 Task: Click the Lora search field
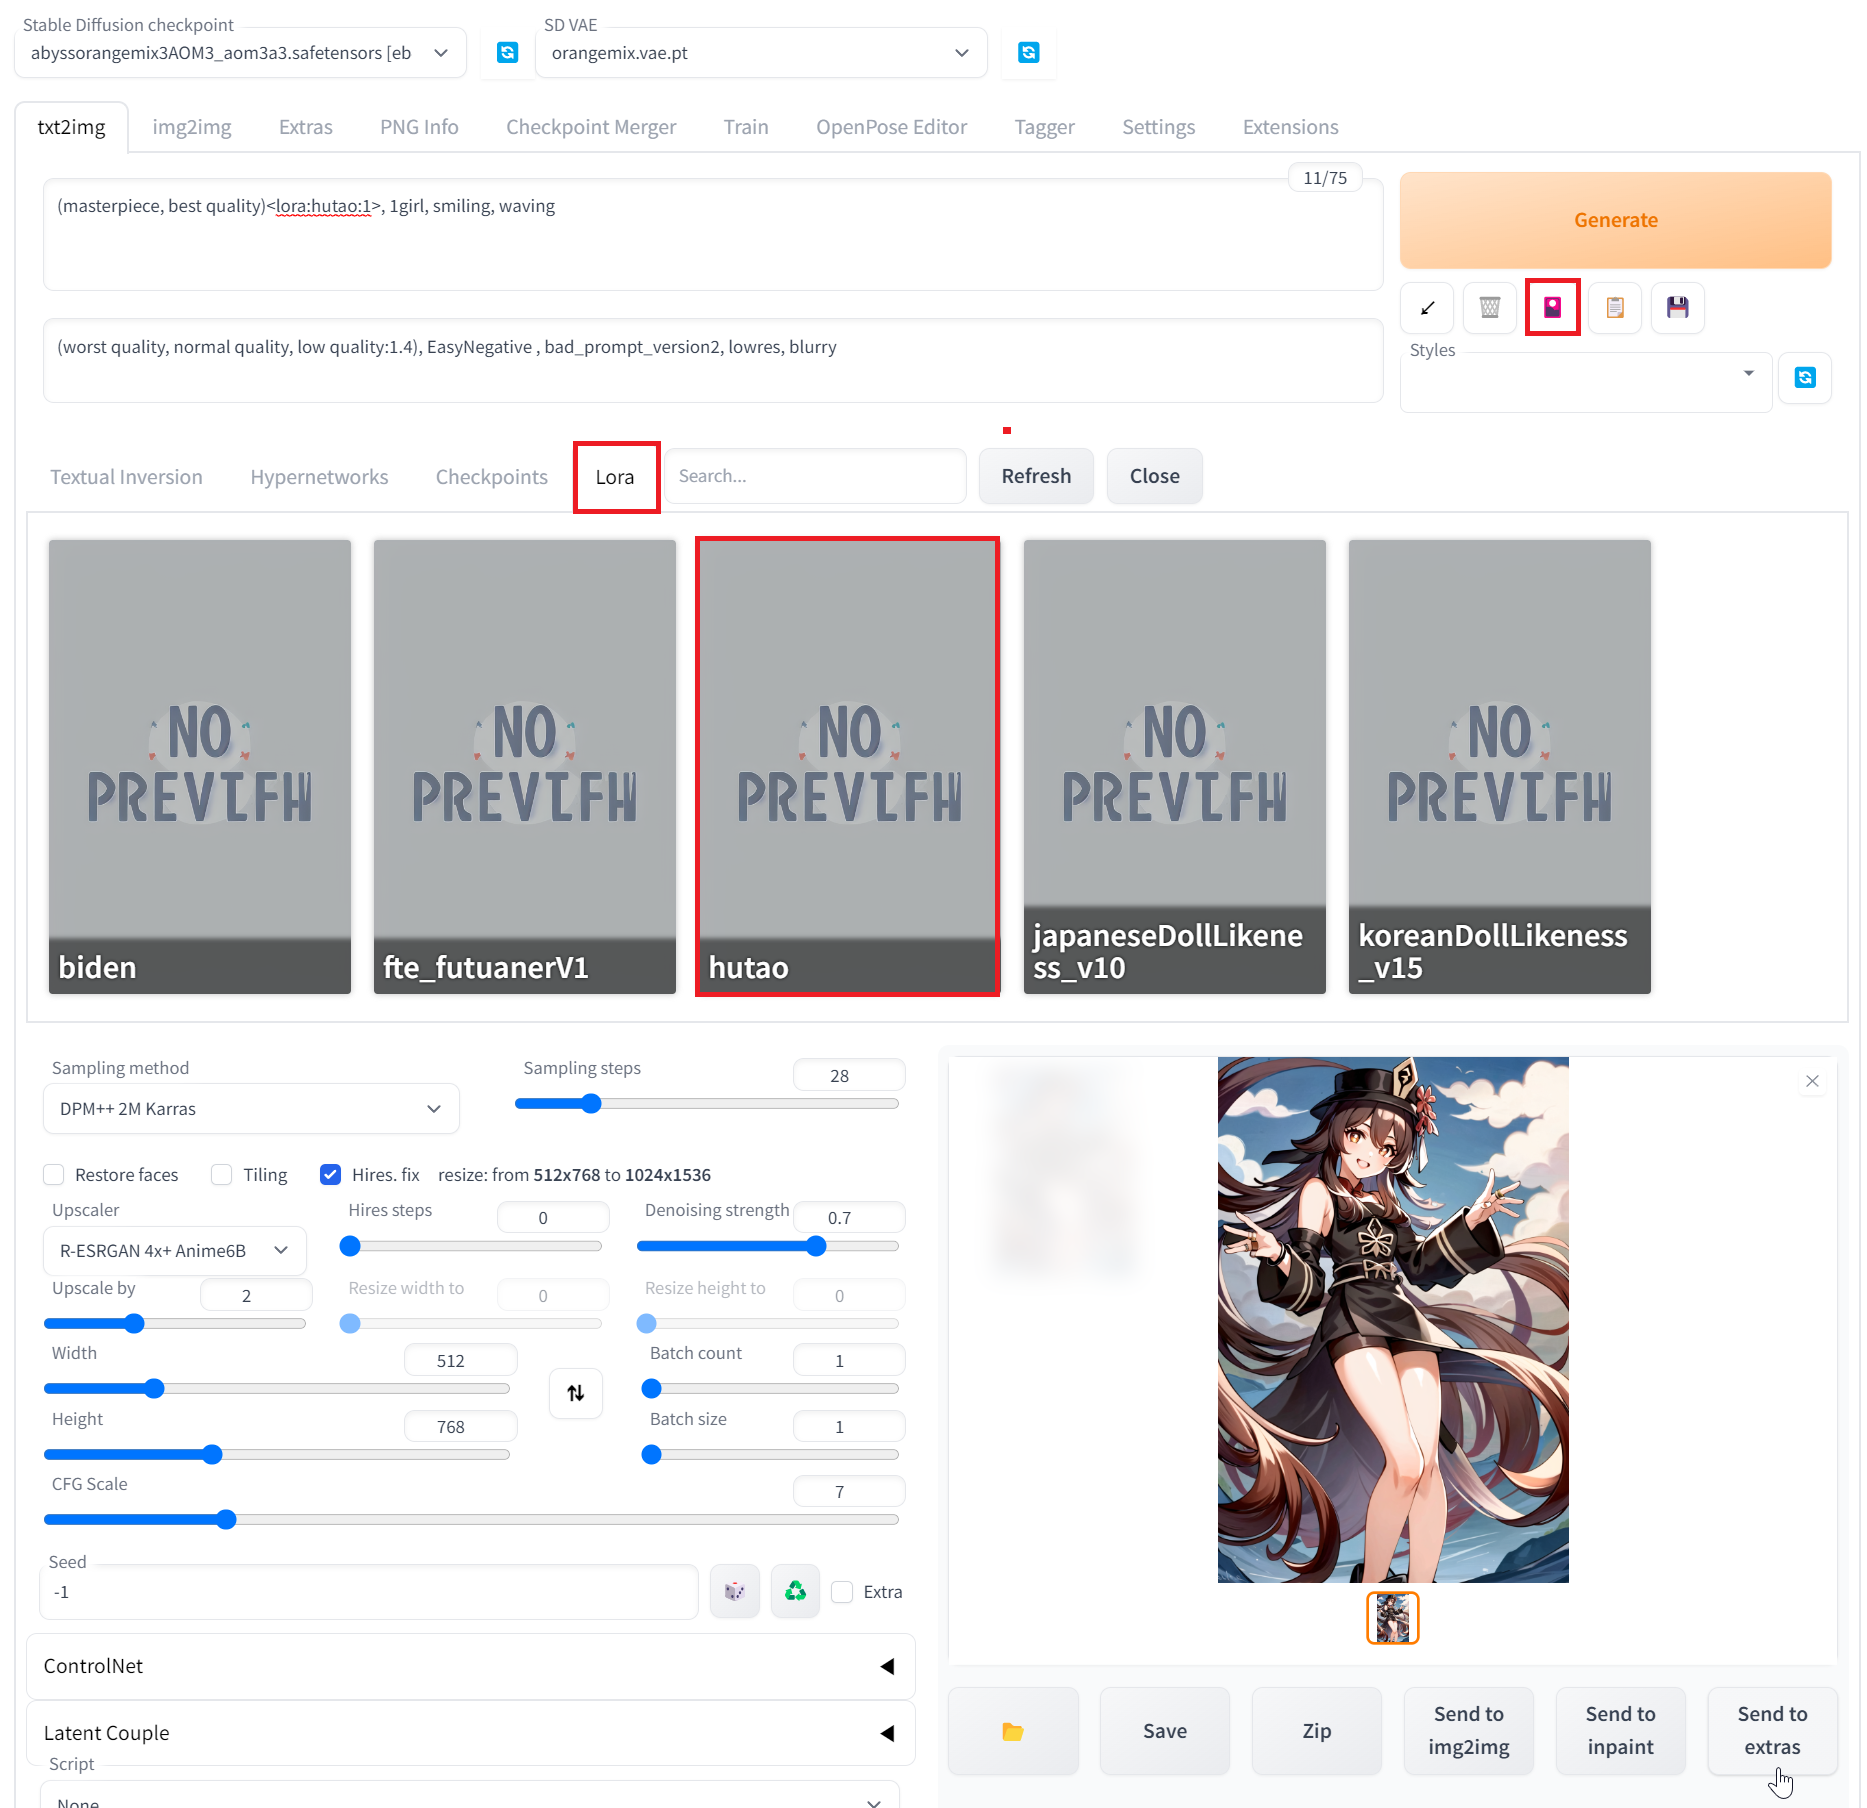(x=816, y=476)
